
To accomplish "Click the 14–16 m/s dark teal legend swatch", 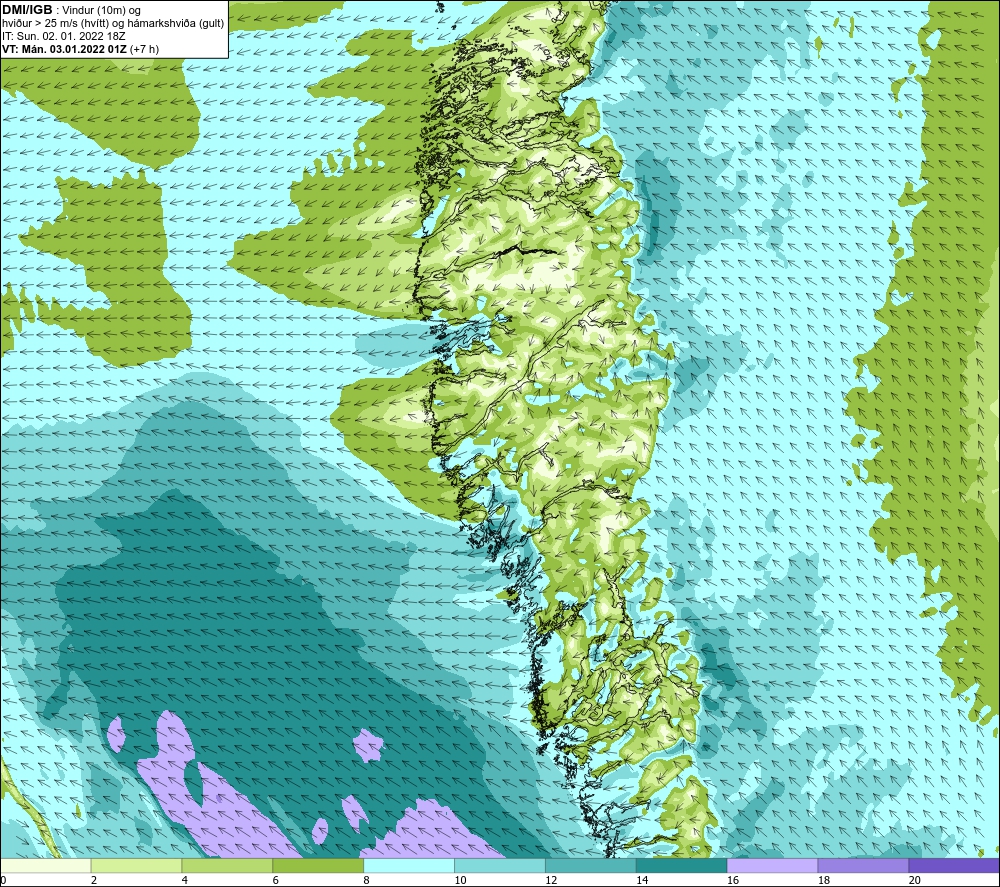I will click(682, 865).
